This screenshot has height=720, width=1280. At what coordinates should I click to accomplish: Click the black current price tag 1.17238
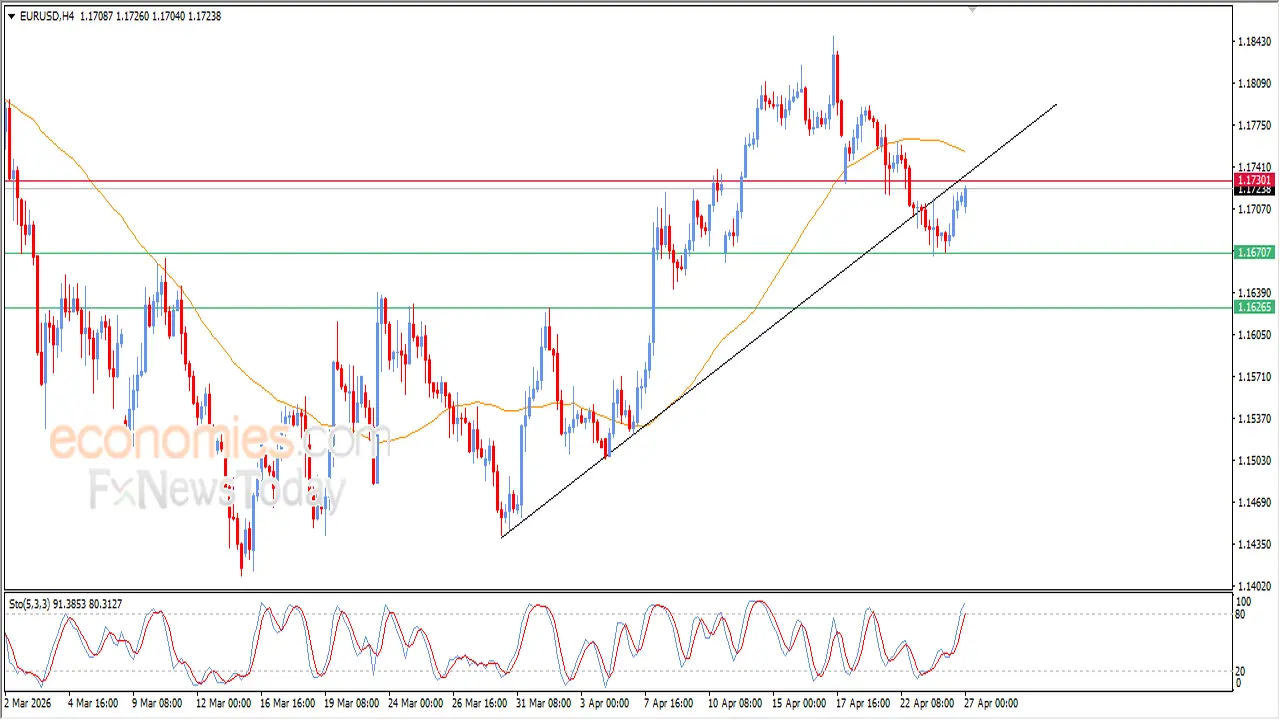click(x=1254, y=189)
